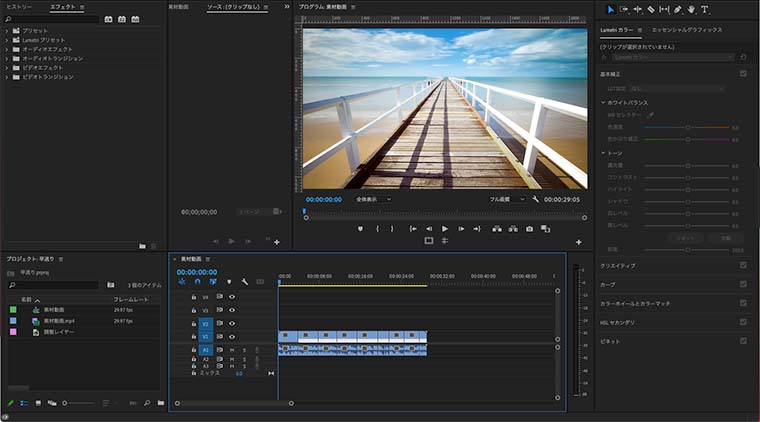Click timeline Add Marker icon
760x422 pixels.
(227, 282)
